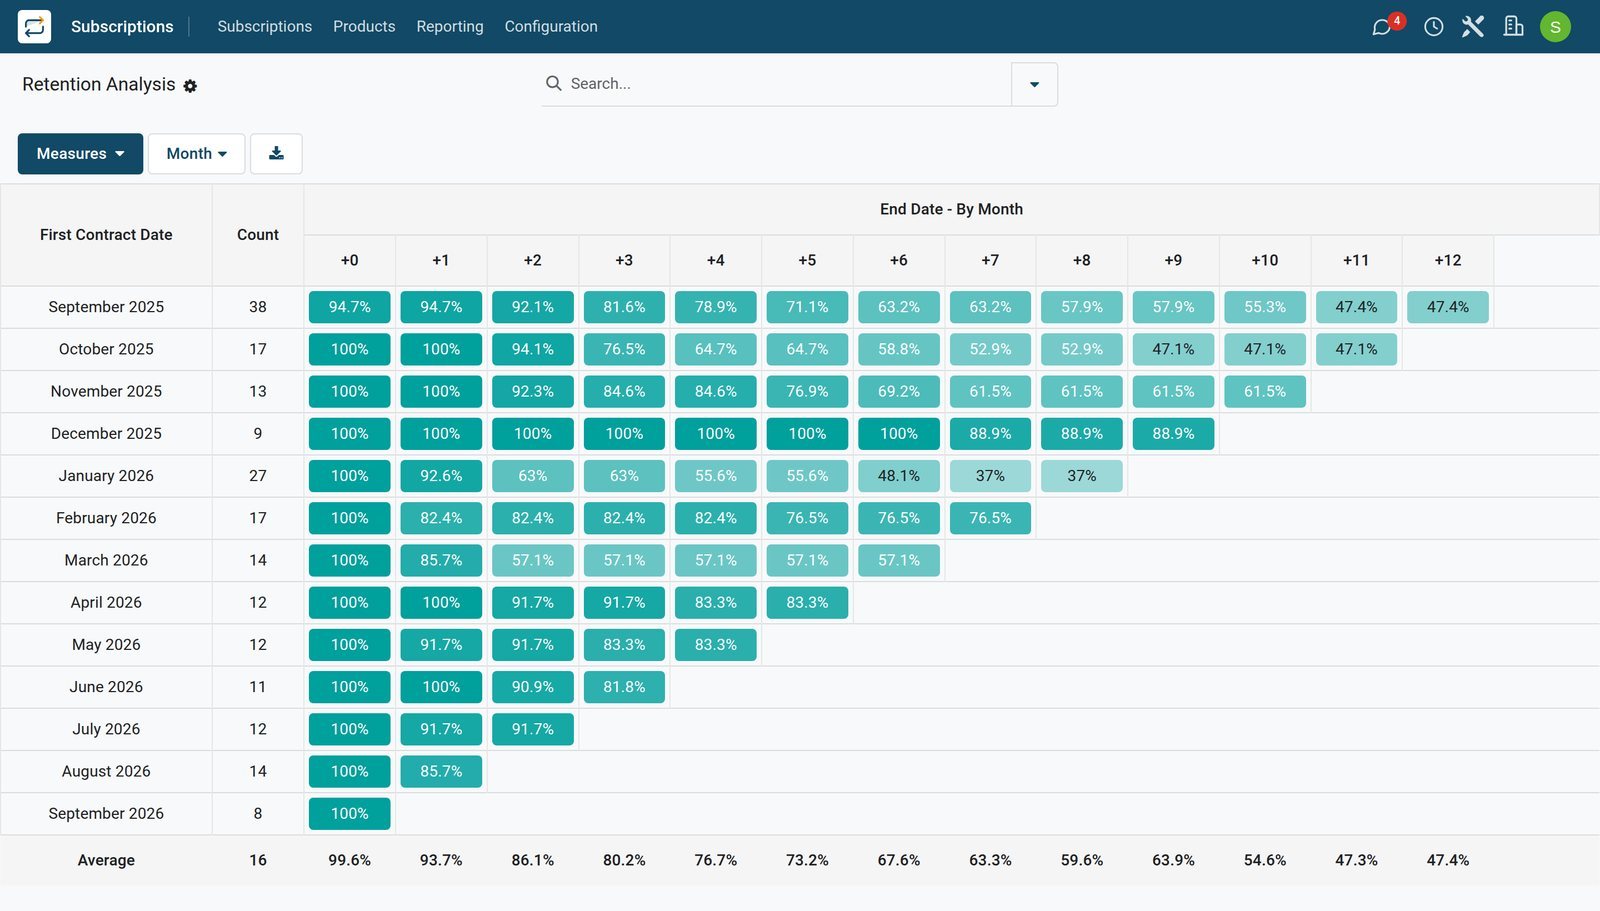Click December 2025 +9 cell showing 88.9%

click(x=1173, y=433)
